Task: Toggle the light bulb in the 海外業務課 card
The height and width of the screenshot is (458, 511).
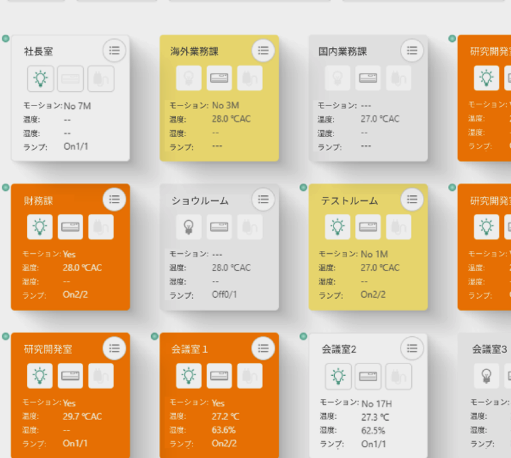Action: (189, 78)
